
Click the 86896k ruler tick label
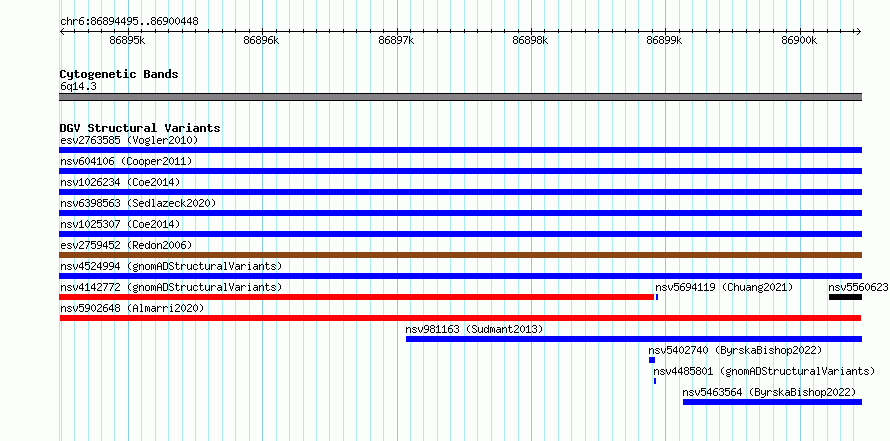262,41
